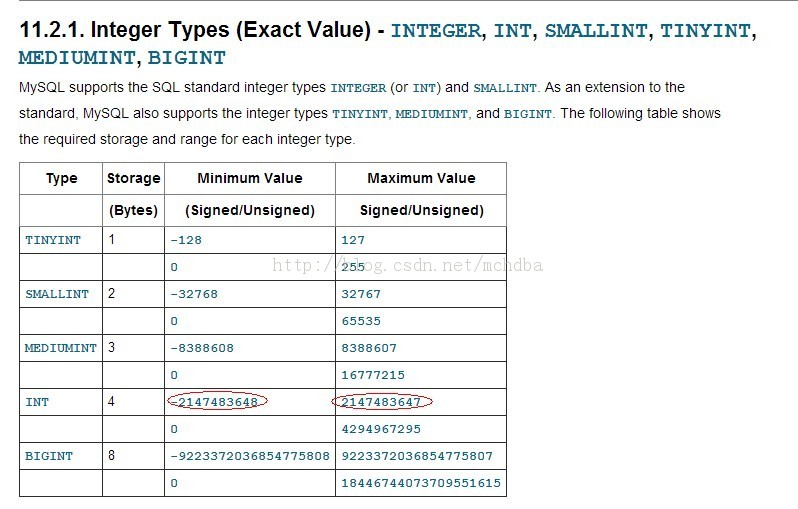Image resolution: width=798 pixels, height=509 pixels.
Task: Click unsigned INT maximum 4294967295
Action: point(381,429)
